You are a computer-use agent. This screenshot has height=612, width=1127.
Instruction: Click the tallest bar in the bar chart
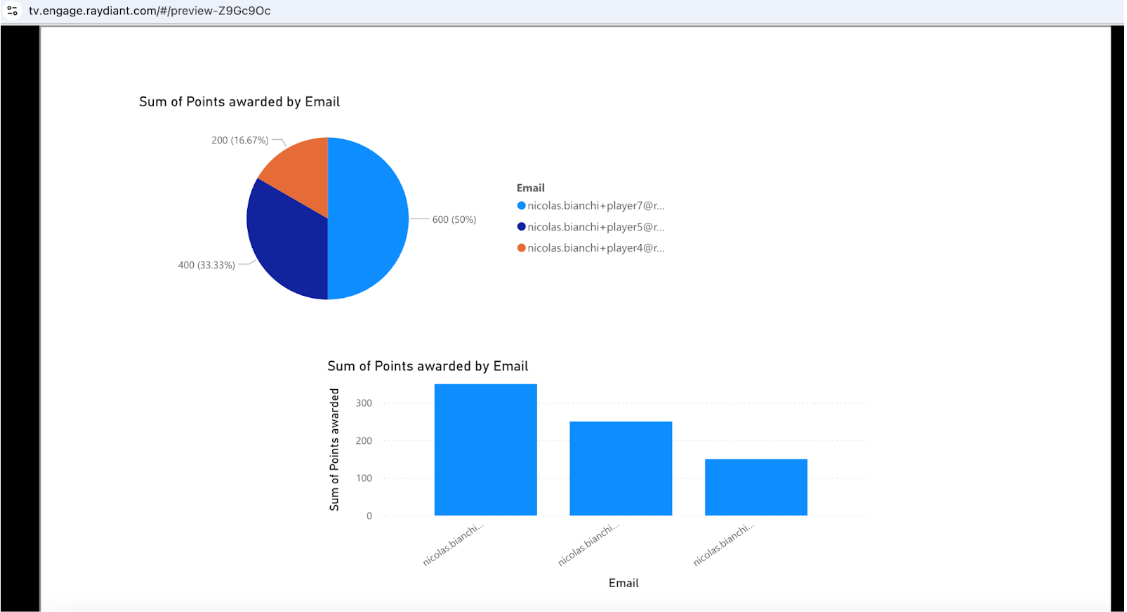(485, 449)
